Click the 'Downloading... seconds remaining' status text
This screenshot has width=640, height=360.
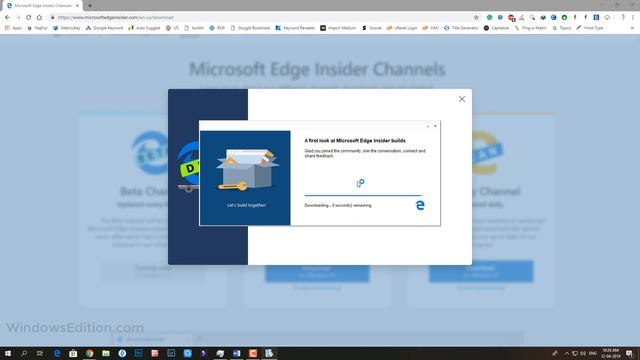338,205
